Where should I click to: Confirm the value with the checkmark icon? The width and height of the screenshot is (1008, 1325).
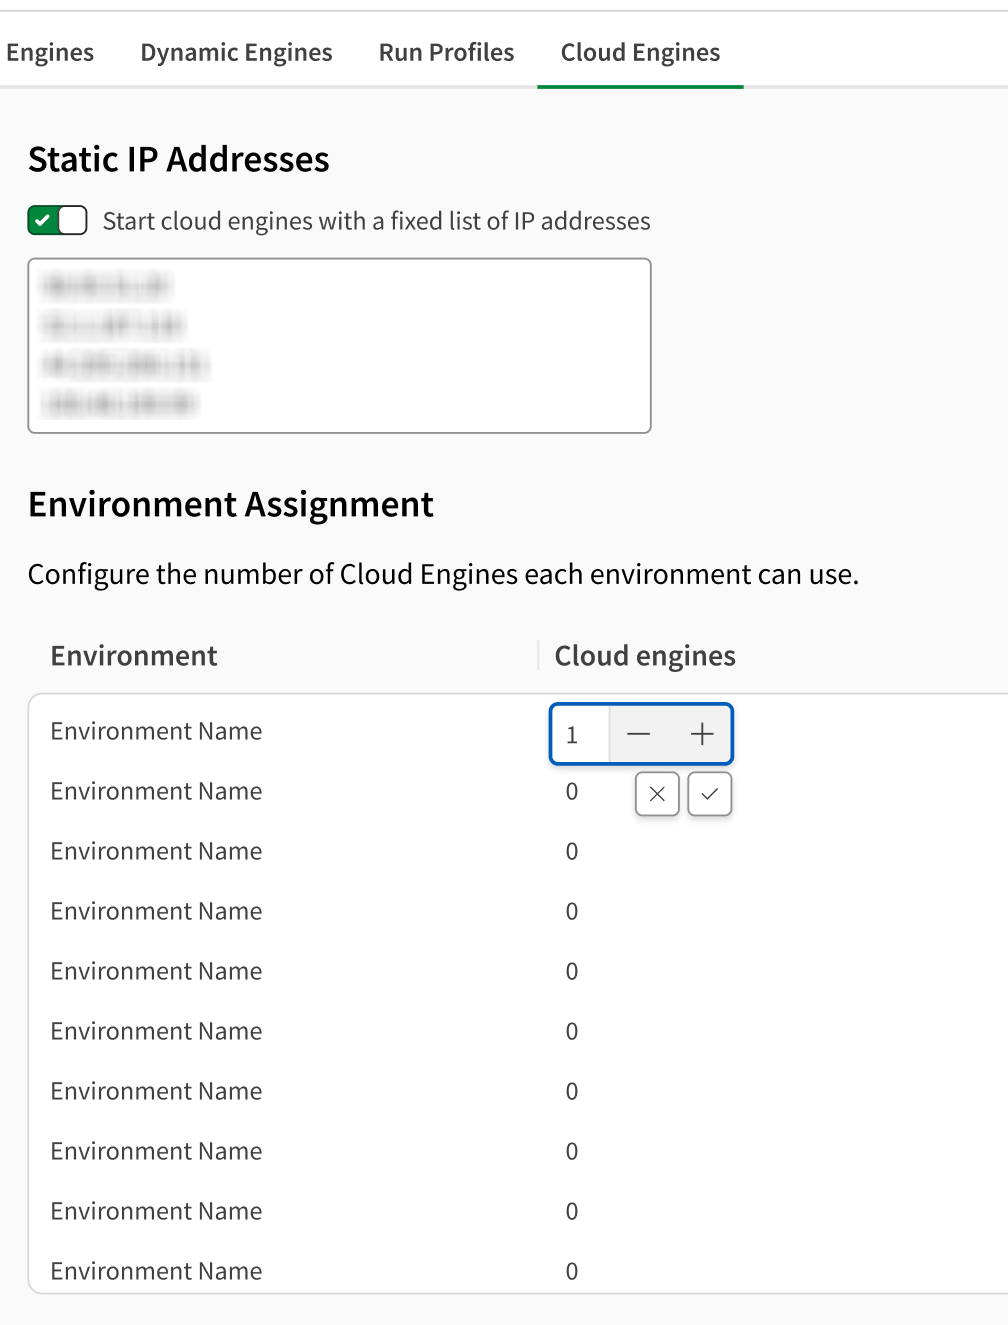709,793
